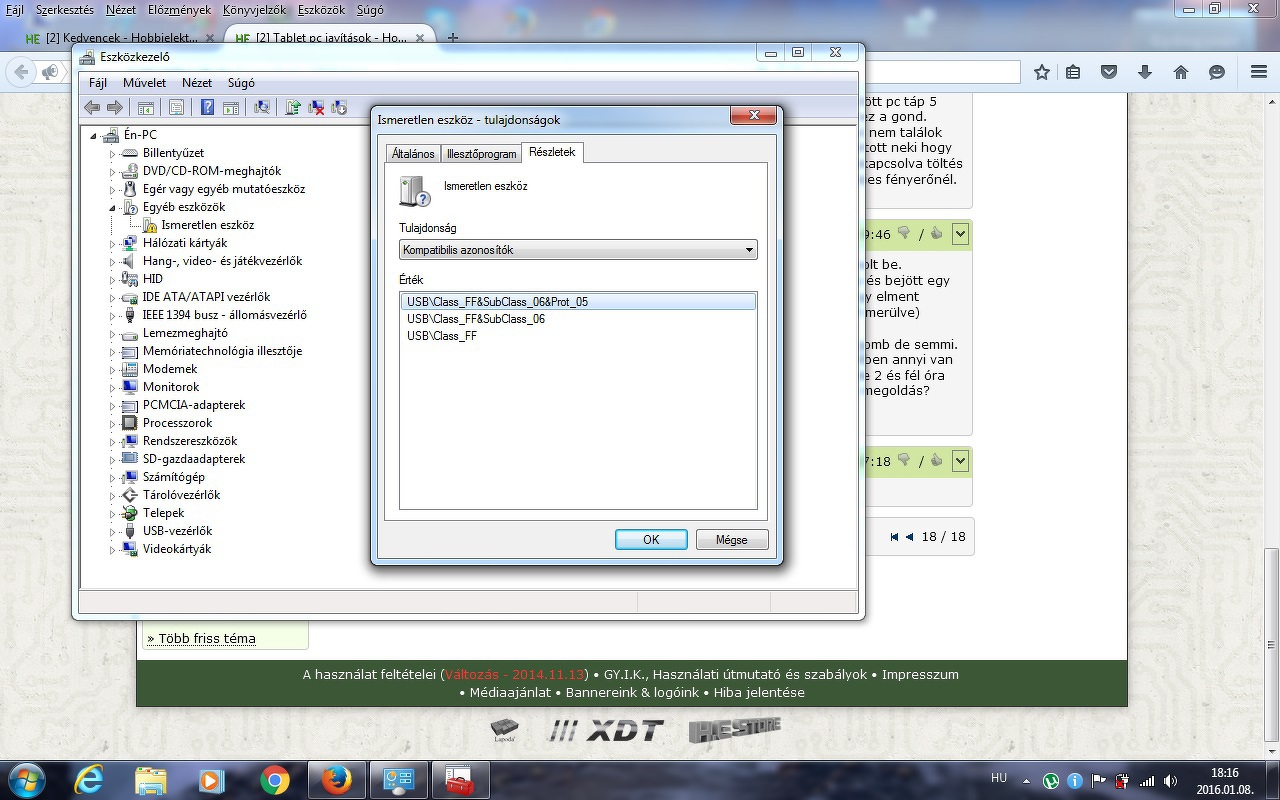Open a new Firefox tab with plus

(x=453, y=38)
